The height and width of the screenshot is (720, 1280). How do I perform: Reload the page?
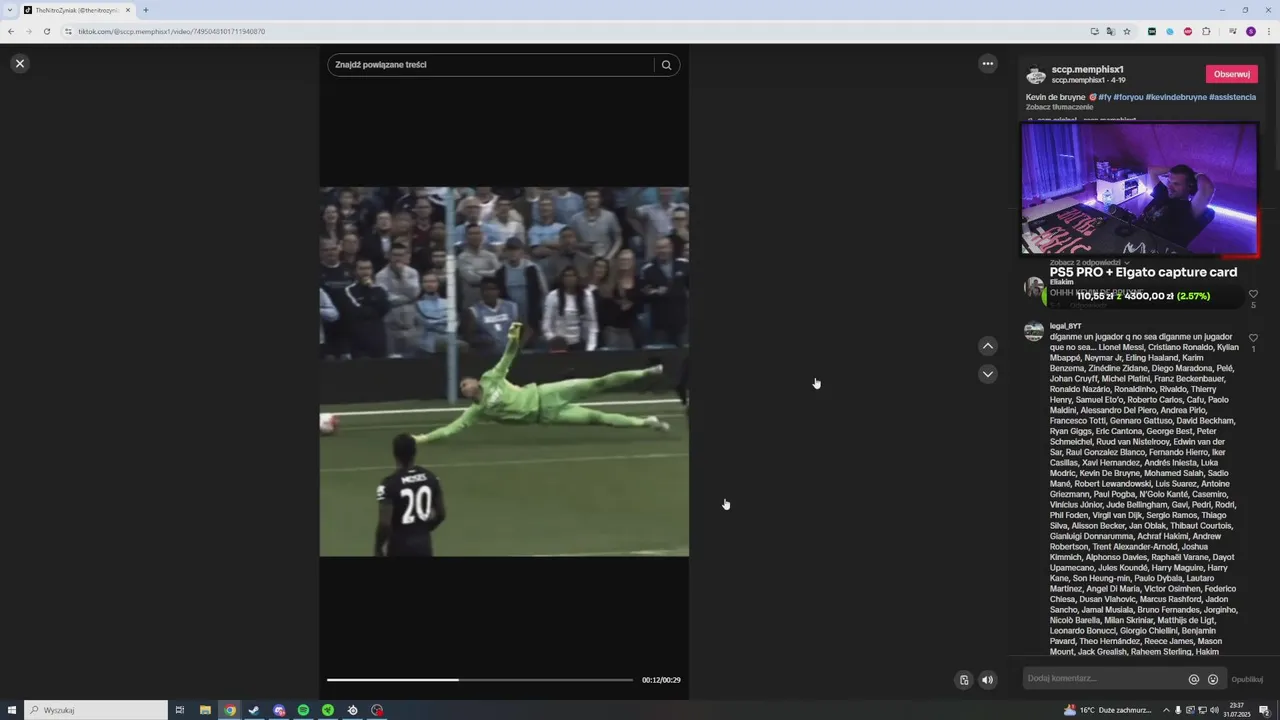coord(47,31)
